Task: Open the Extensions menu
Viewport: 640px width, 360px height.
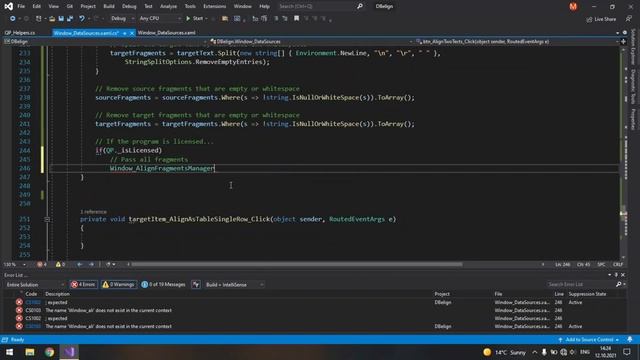Action: (x=215, y=7)
